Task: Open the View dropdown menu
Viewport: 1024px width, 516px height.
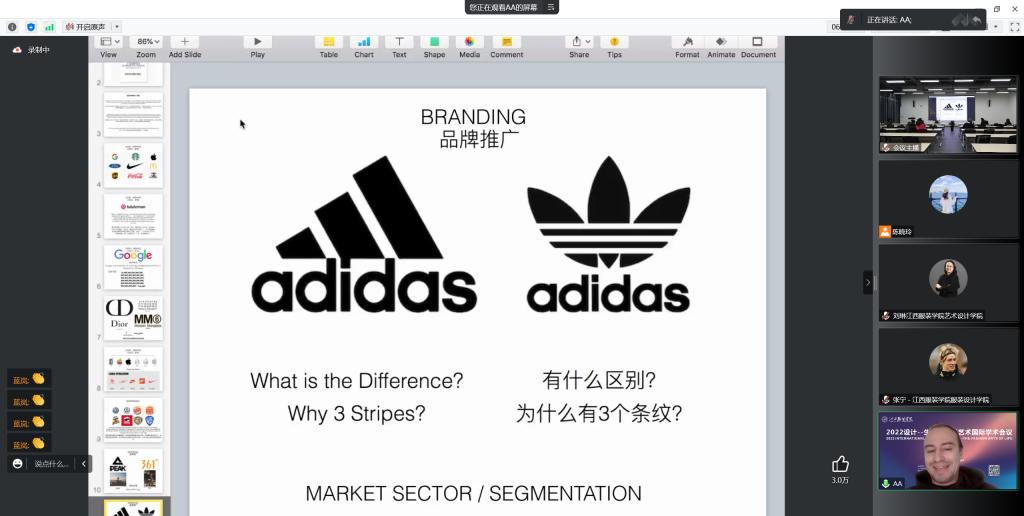Action: click(108, 42)
